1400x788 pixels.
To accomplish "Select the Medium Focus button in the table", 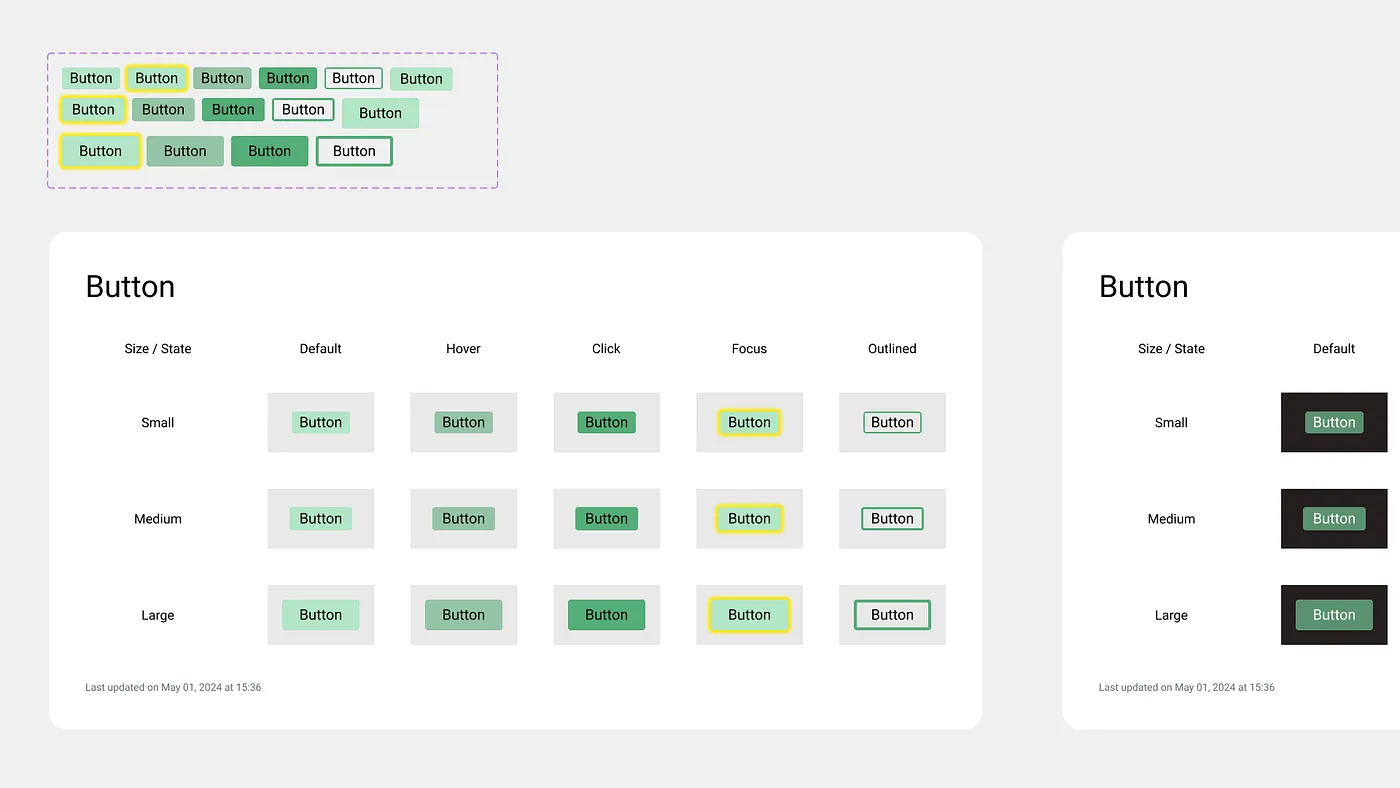I will click(749, 518).
